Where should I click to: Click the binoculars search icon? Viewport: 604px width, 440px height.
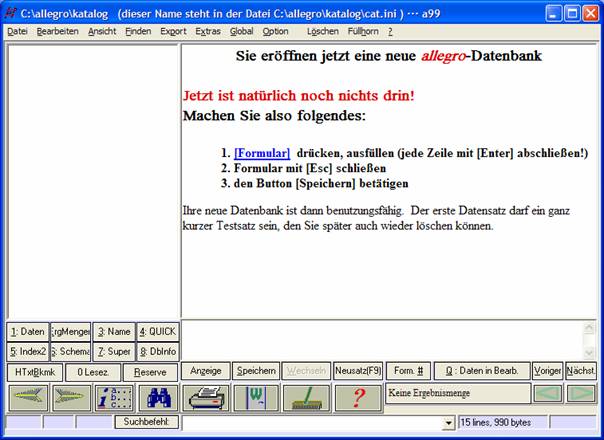click(158, 398)
